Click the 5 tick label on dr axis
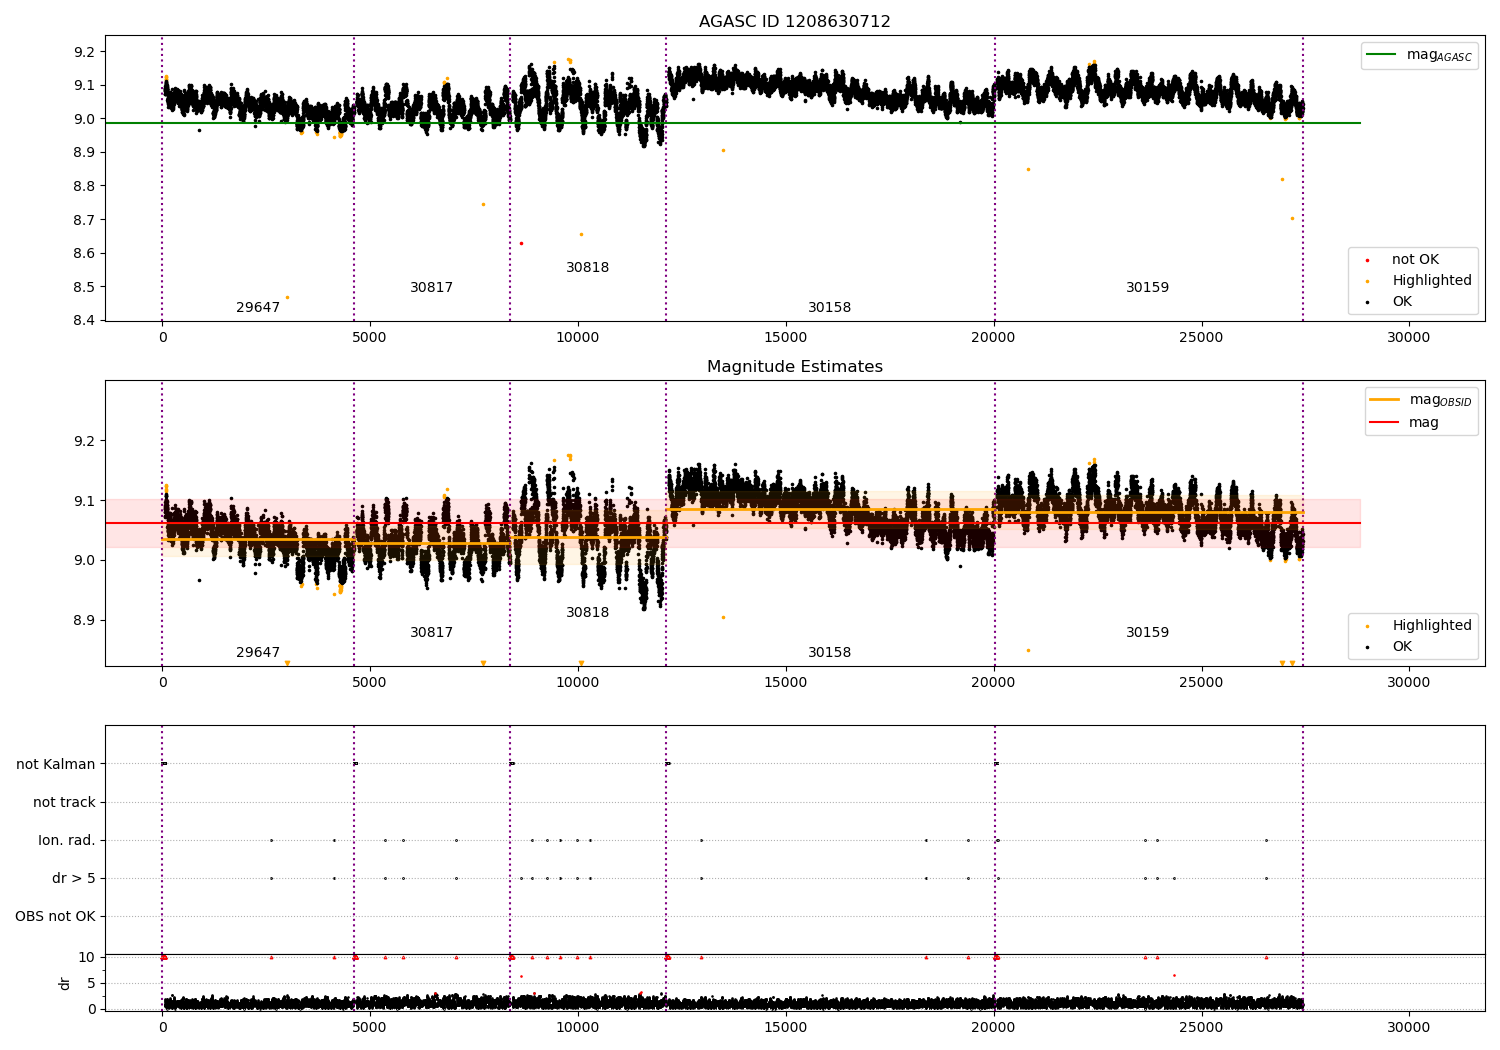Viewport: 1500px width, 1050px height. point(91,983)
